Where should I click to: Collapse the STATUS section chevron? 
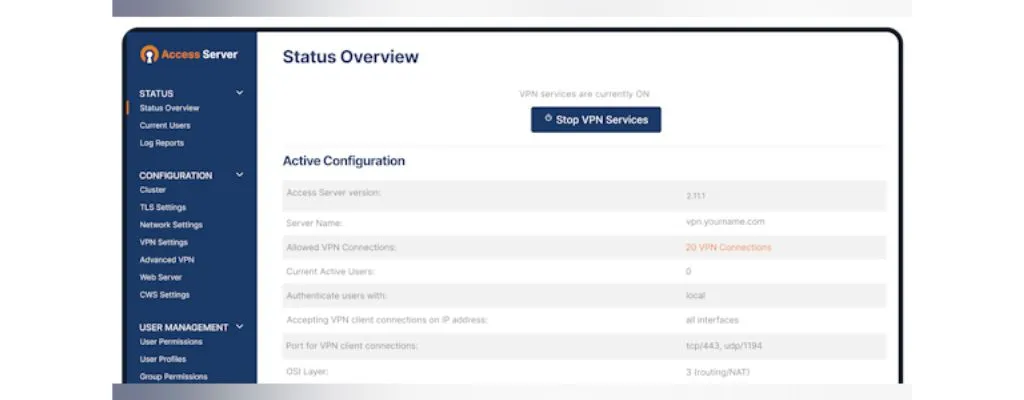tap(239, 93)
